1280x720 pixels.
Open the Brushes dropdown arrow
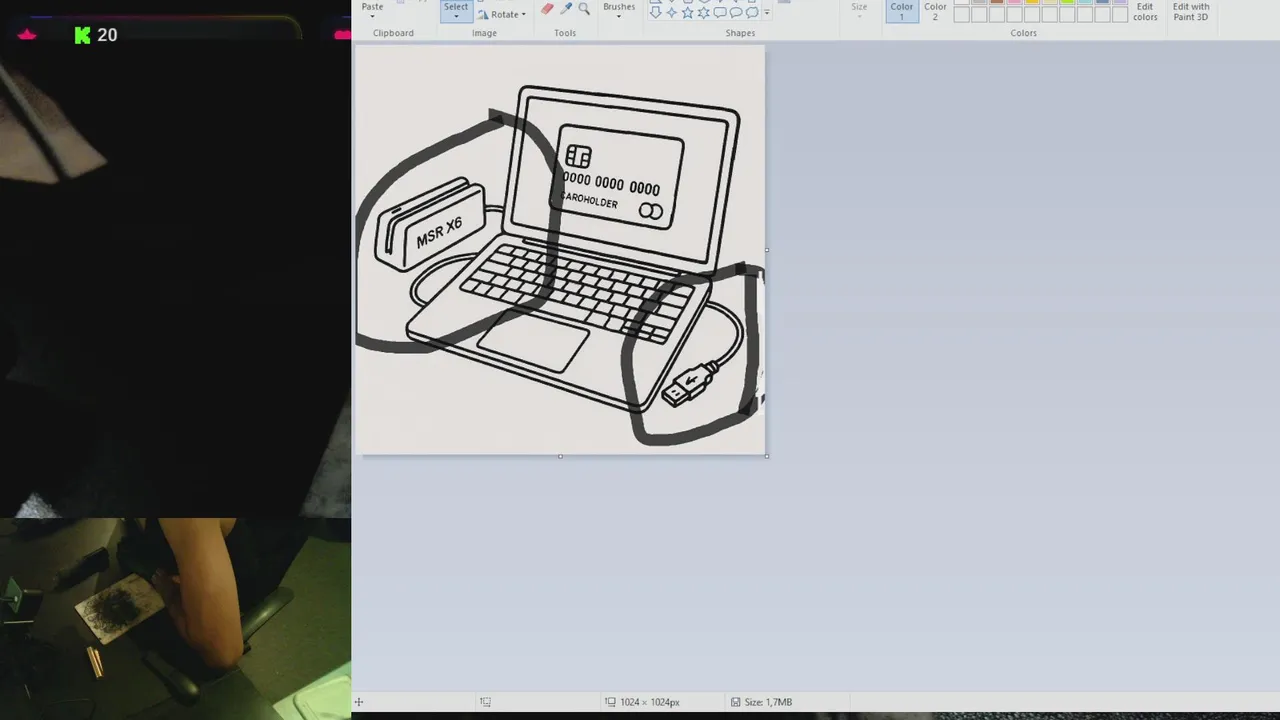[x=619, y=16]
